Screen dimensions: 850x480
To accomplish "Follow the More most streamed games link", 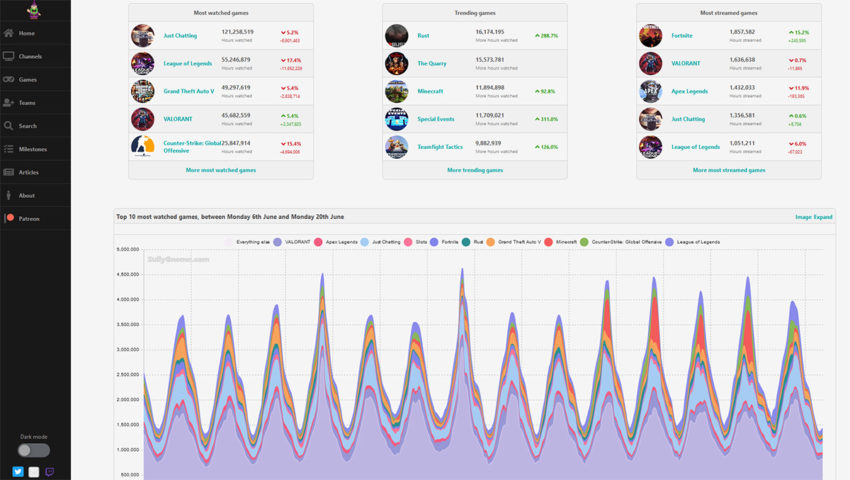I will 729,170.
